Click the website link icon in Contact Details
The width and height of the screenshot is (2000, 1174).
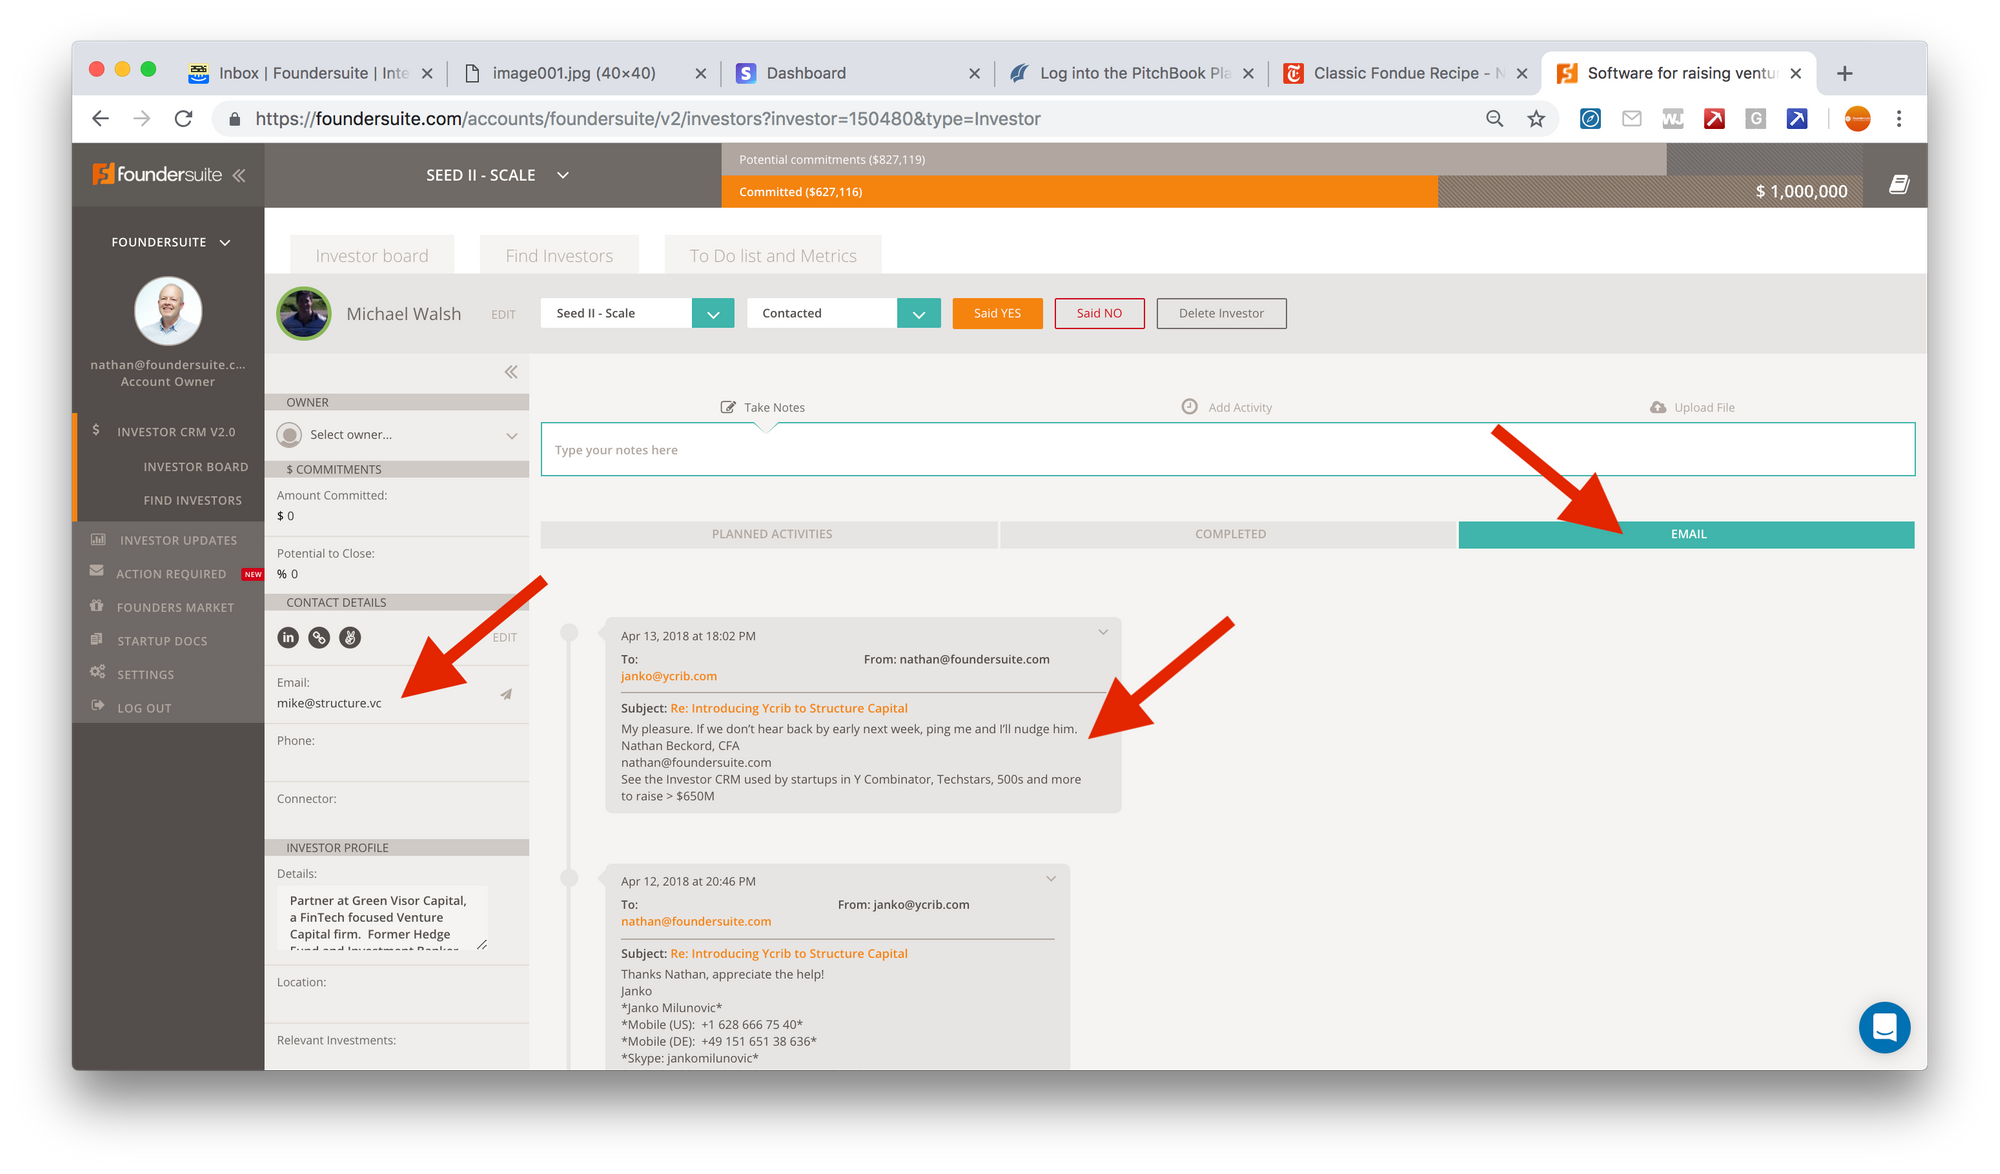(x=319, y=637)
